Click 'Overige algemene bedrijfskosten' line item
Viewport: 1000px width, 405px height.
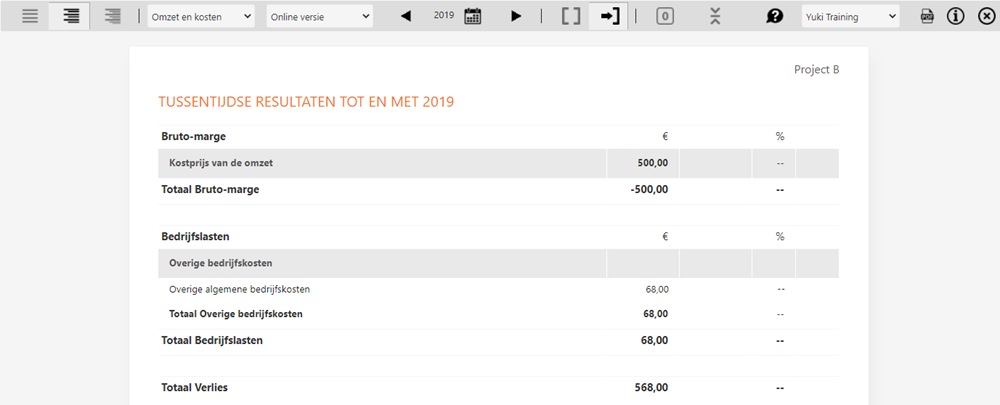pyautogui.click(x=239, y=289)
